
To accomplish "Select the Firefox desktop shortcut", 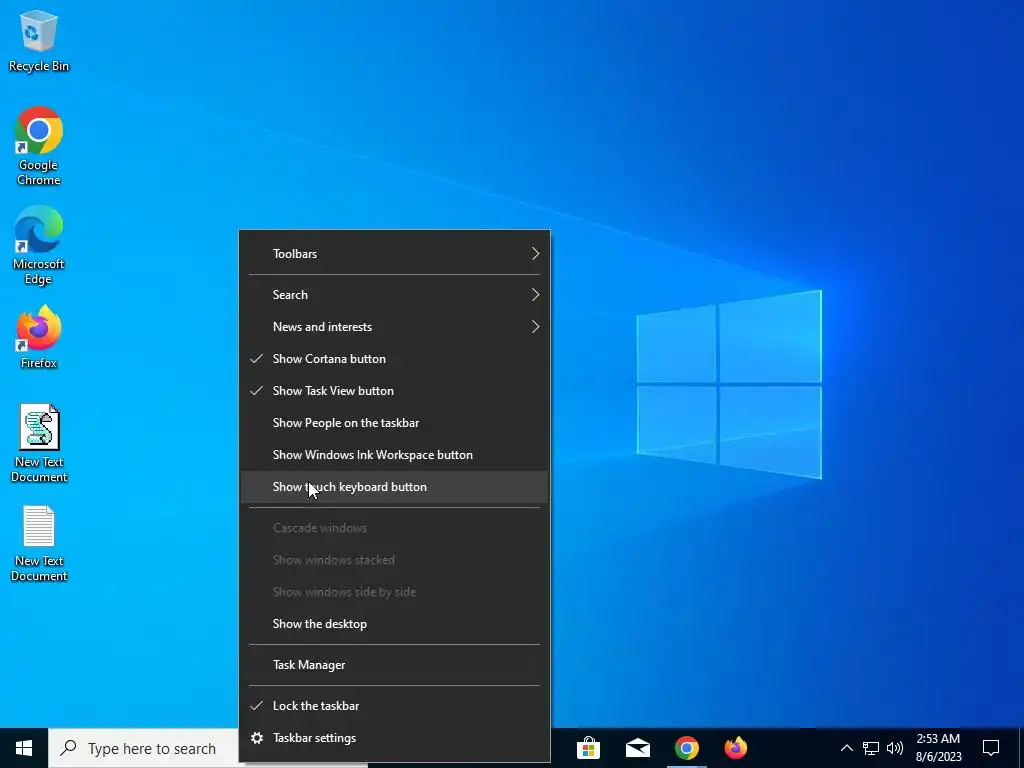I will 39,338.
